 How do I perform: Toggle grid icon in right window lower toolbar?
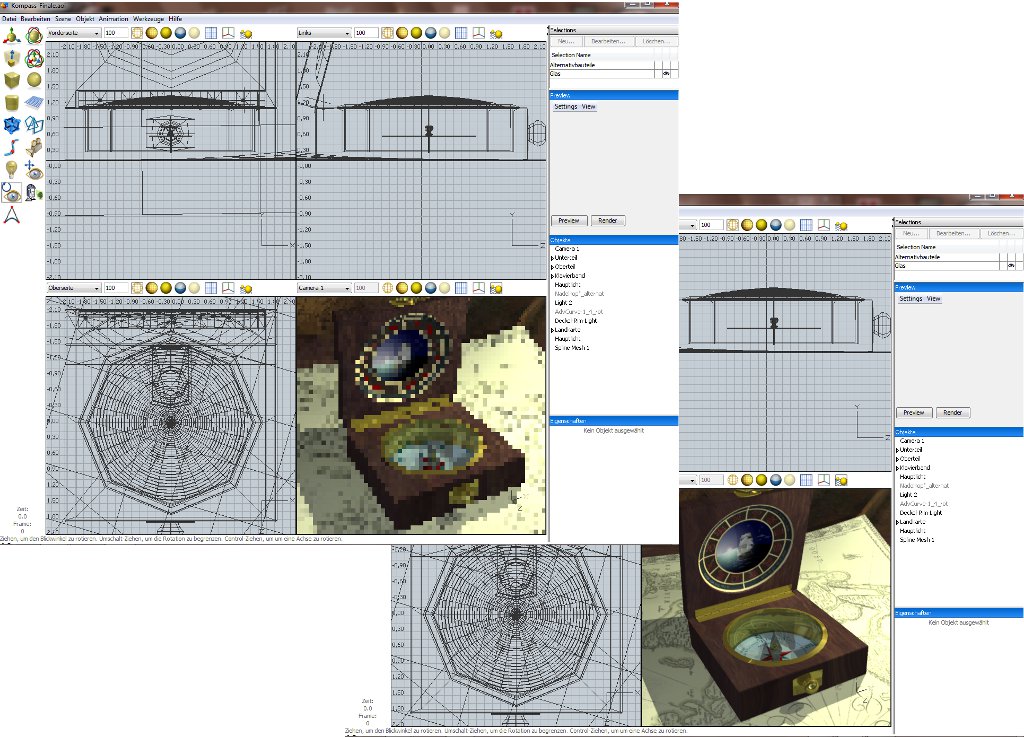pos(807,480)
